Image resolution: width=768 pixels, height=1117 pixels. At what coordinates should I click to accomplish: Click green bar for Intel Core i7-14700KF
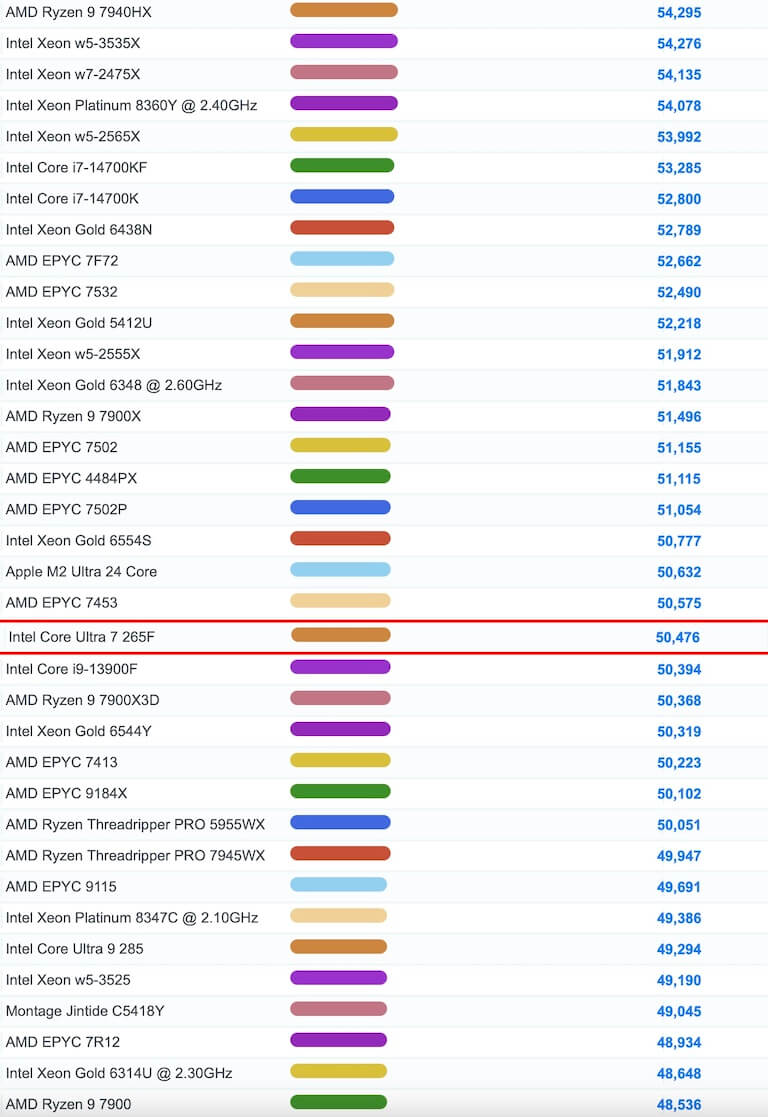(x=342, y=165)
